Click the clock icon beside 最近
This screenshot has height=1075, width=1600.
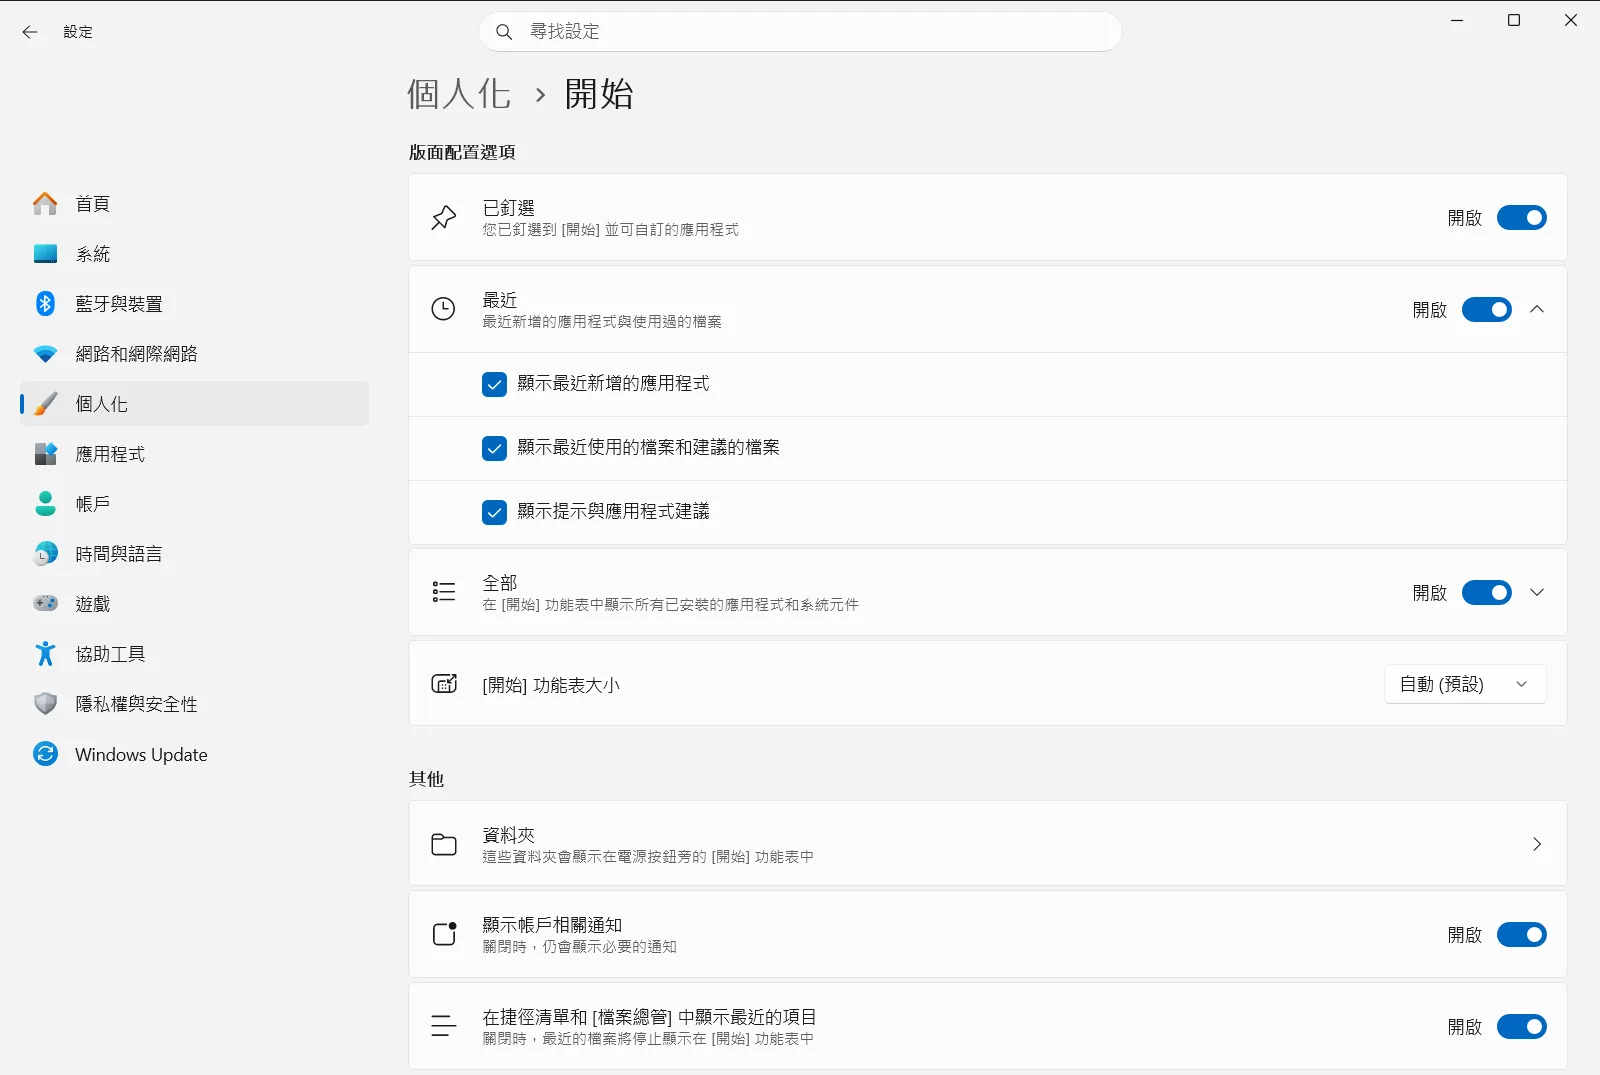pos(443,309)
